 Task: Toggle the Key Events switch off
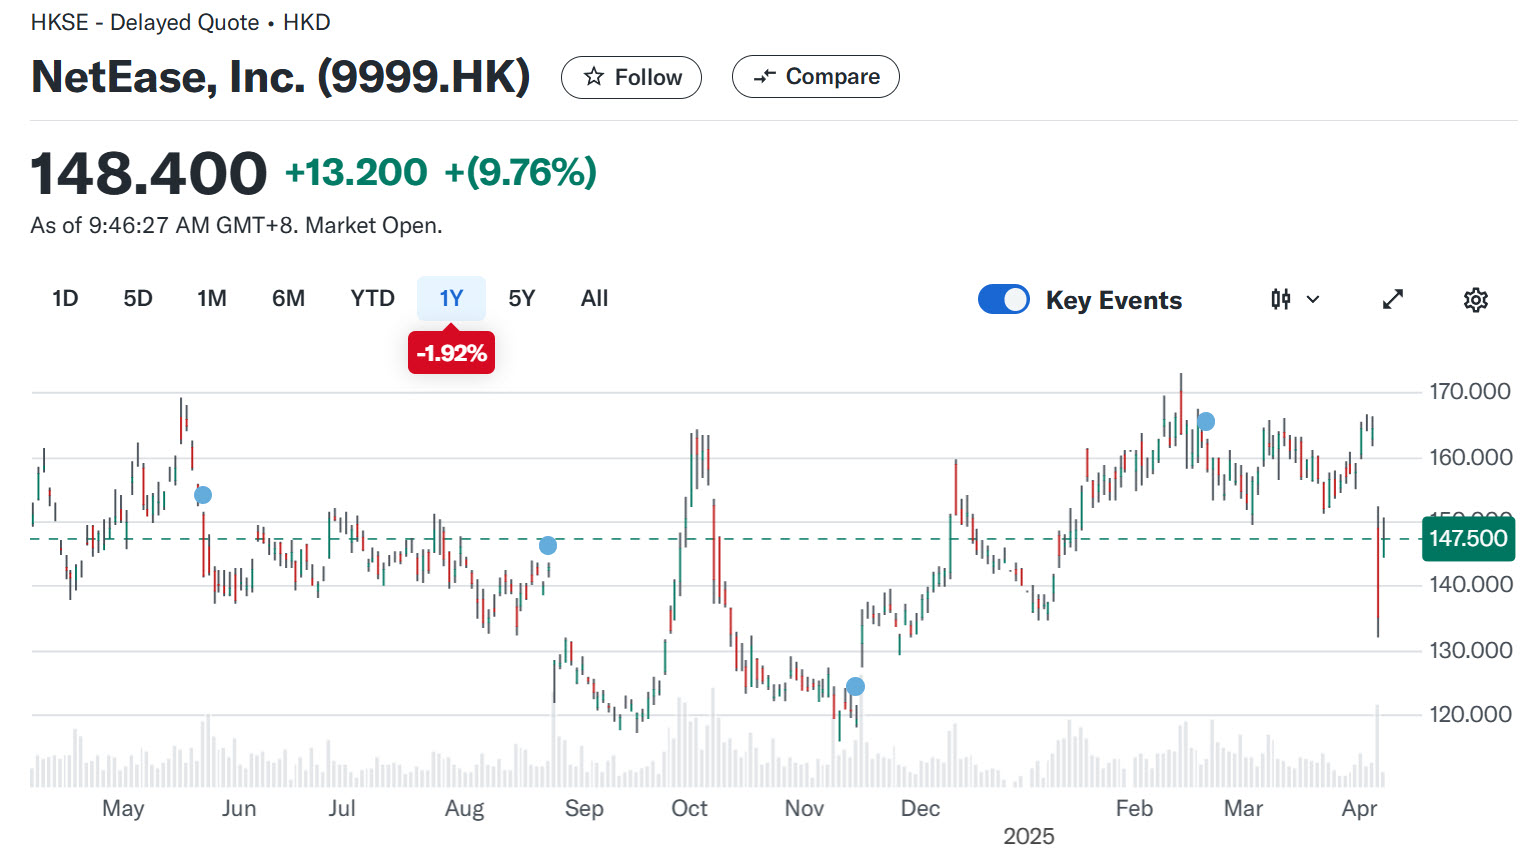[x=1004, y=299]
